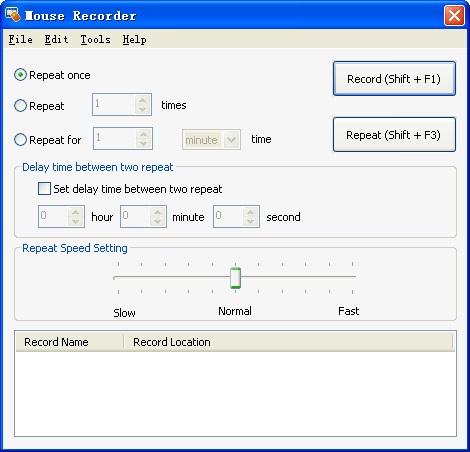Close the Mouse Recorder window
The image size is (470, 452).
(454, 15)
